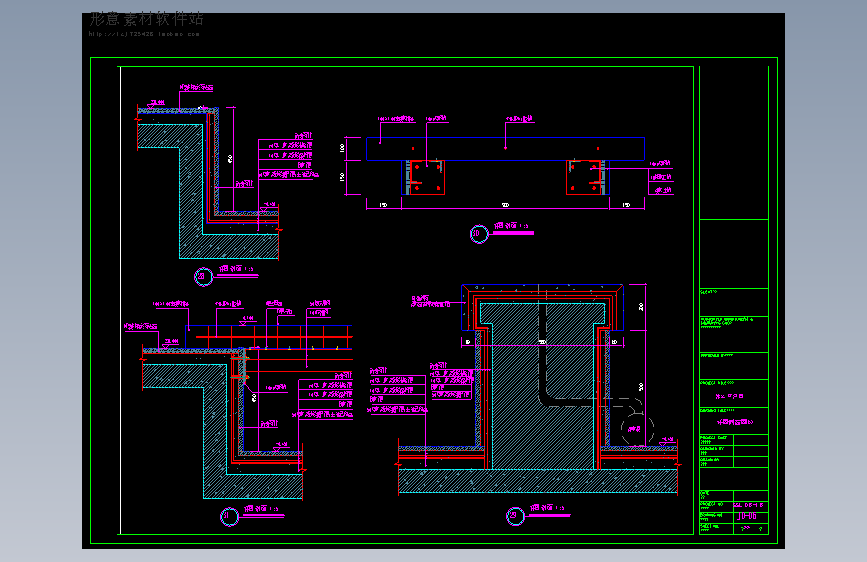Pick the left red square tube in detail 30
Screen dimensions: 867x562
427,177
